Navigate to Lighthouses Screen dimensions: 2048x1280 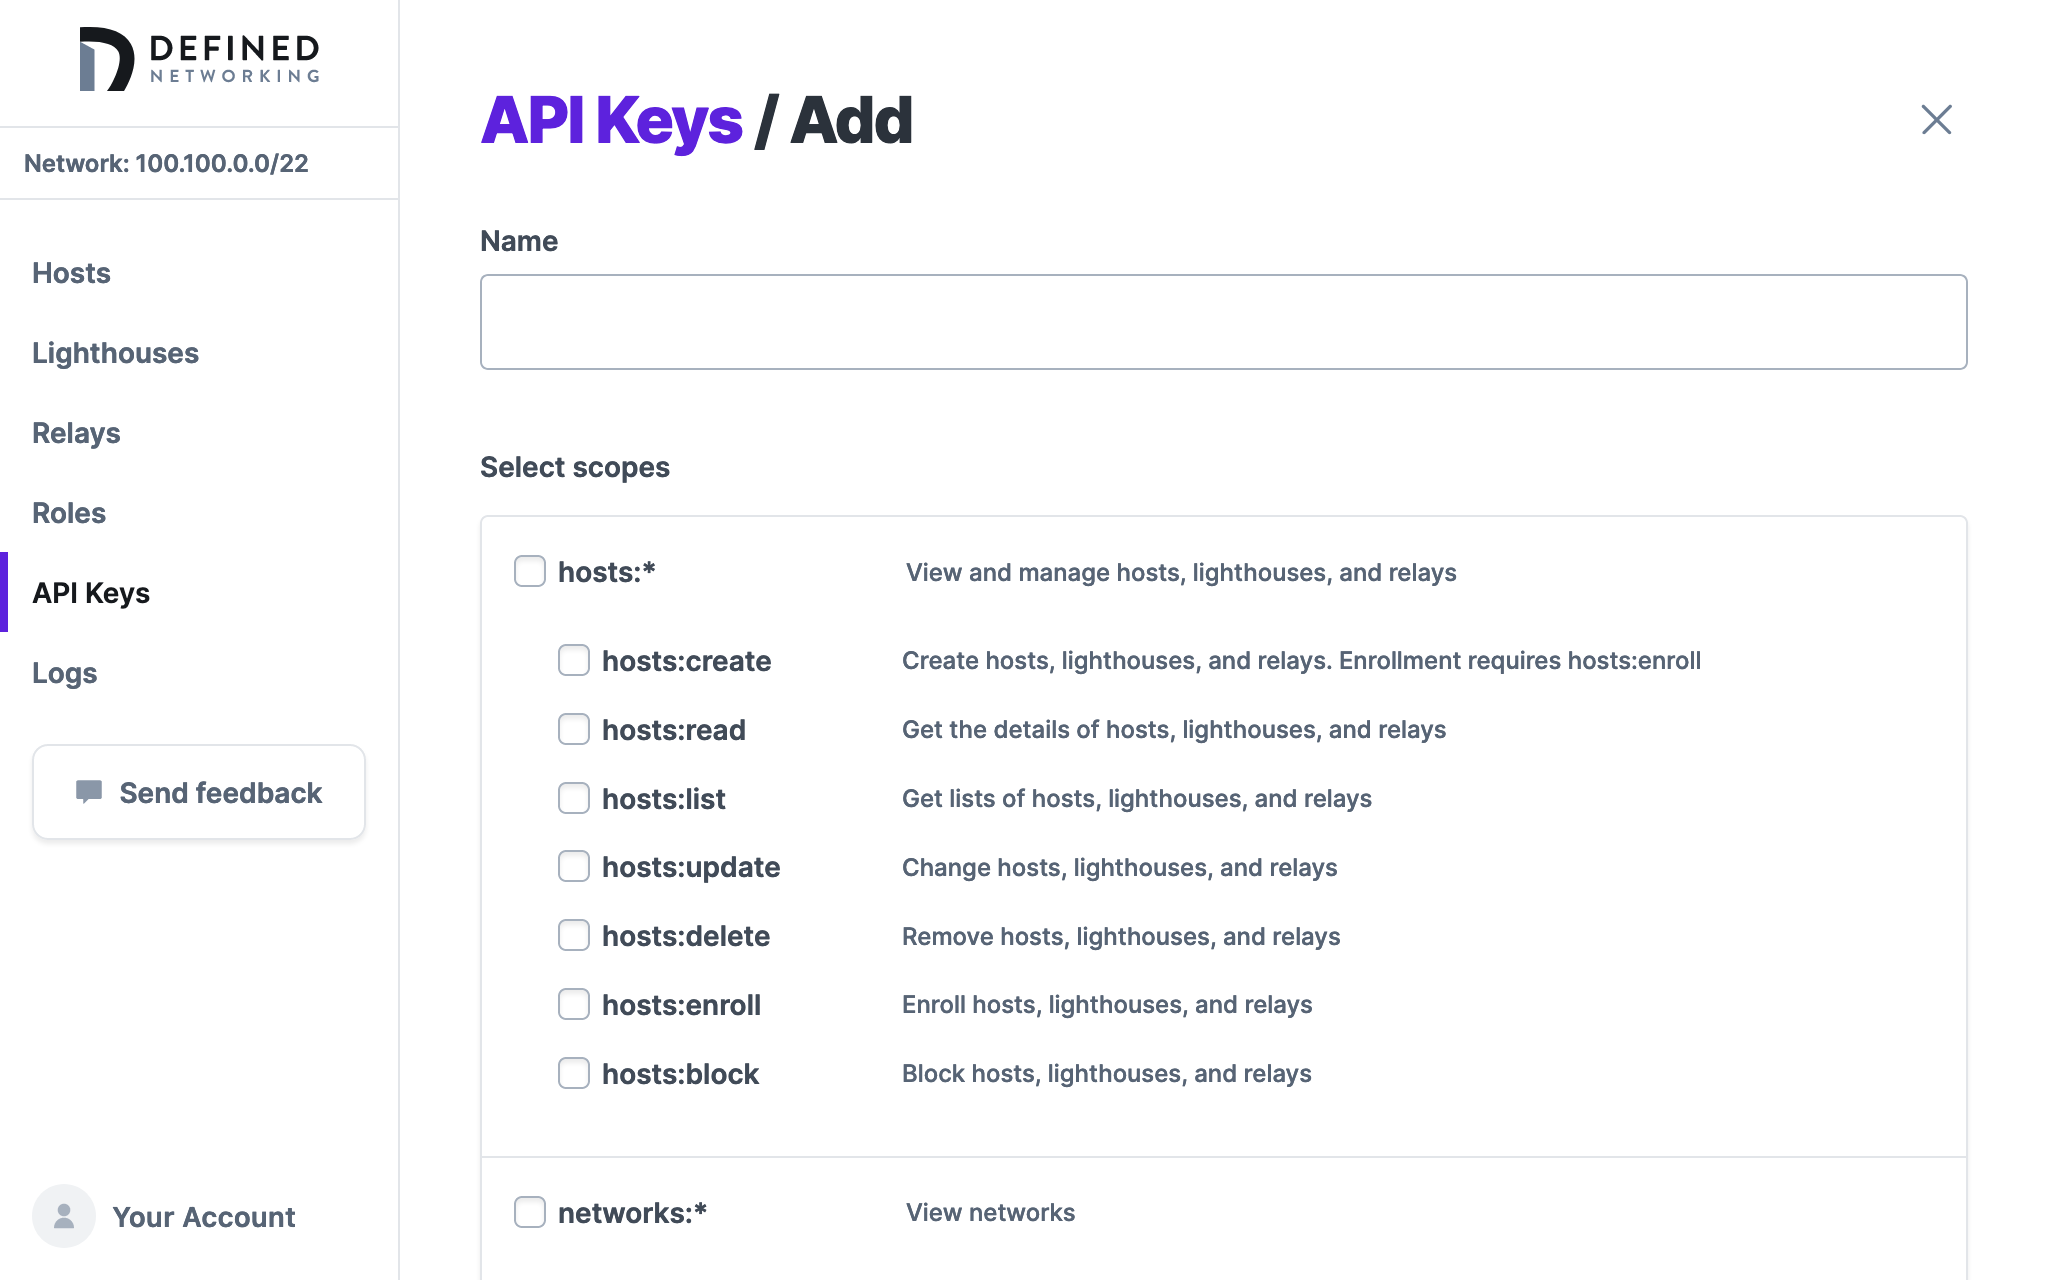115,352
